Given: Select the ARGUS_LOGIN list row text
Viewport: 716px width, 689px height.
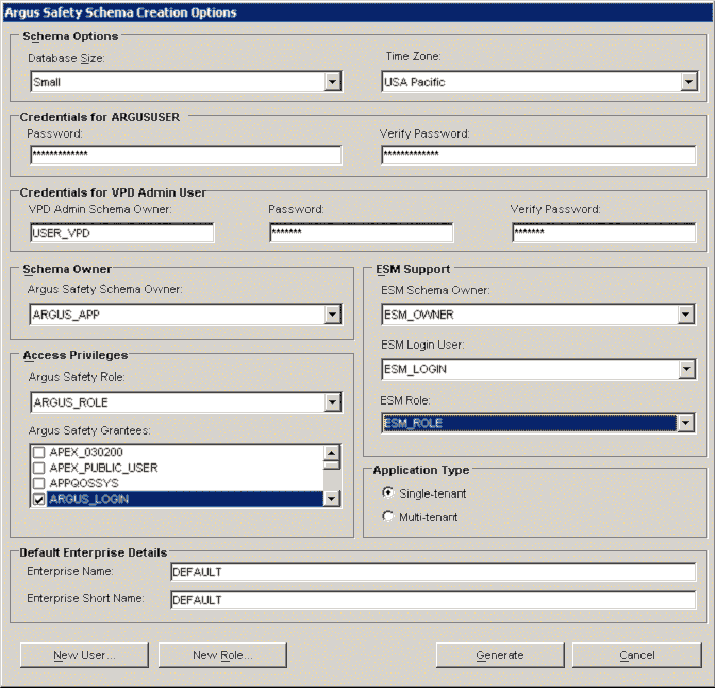Looking at the screenshot, I should [89, 499].
